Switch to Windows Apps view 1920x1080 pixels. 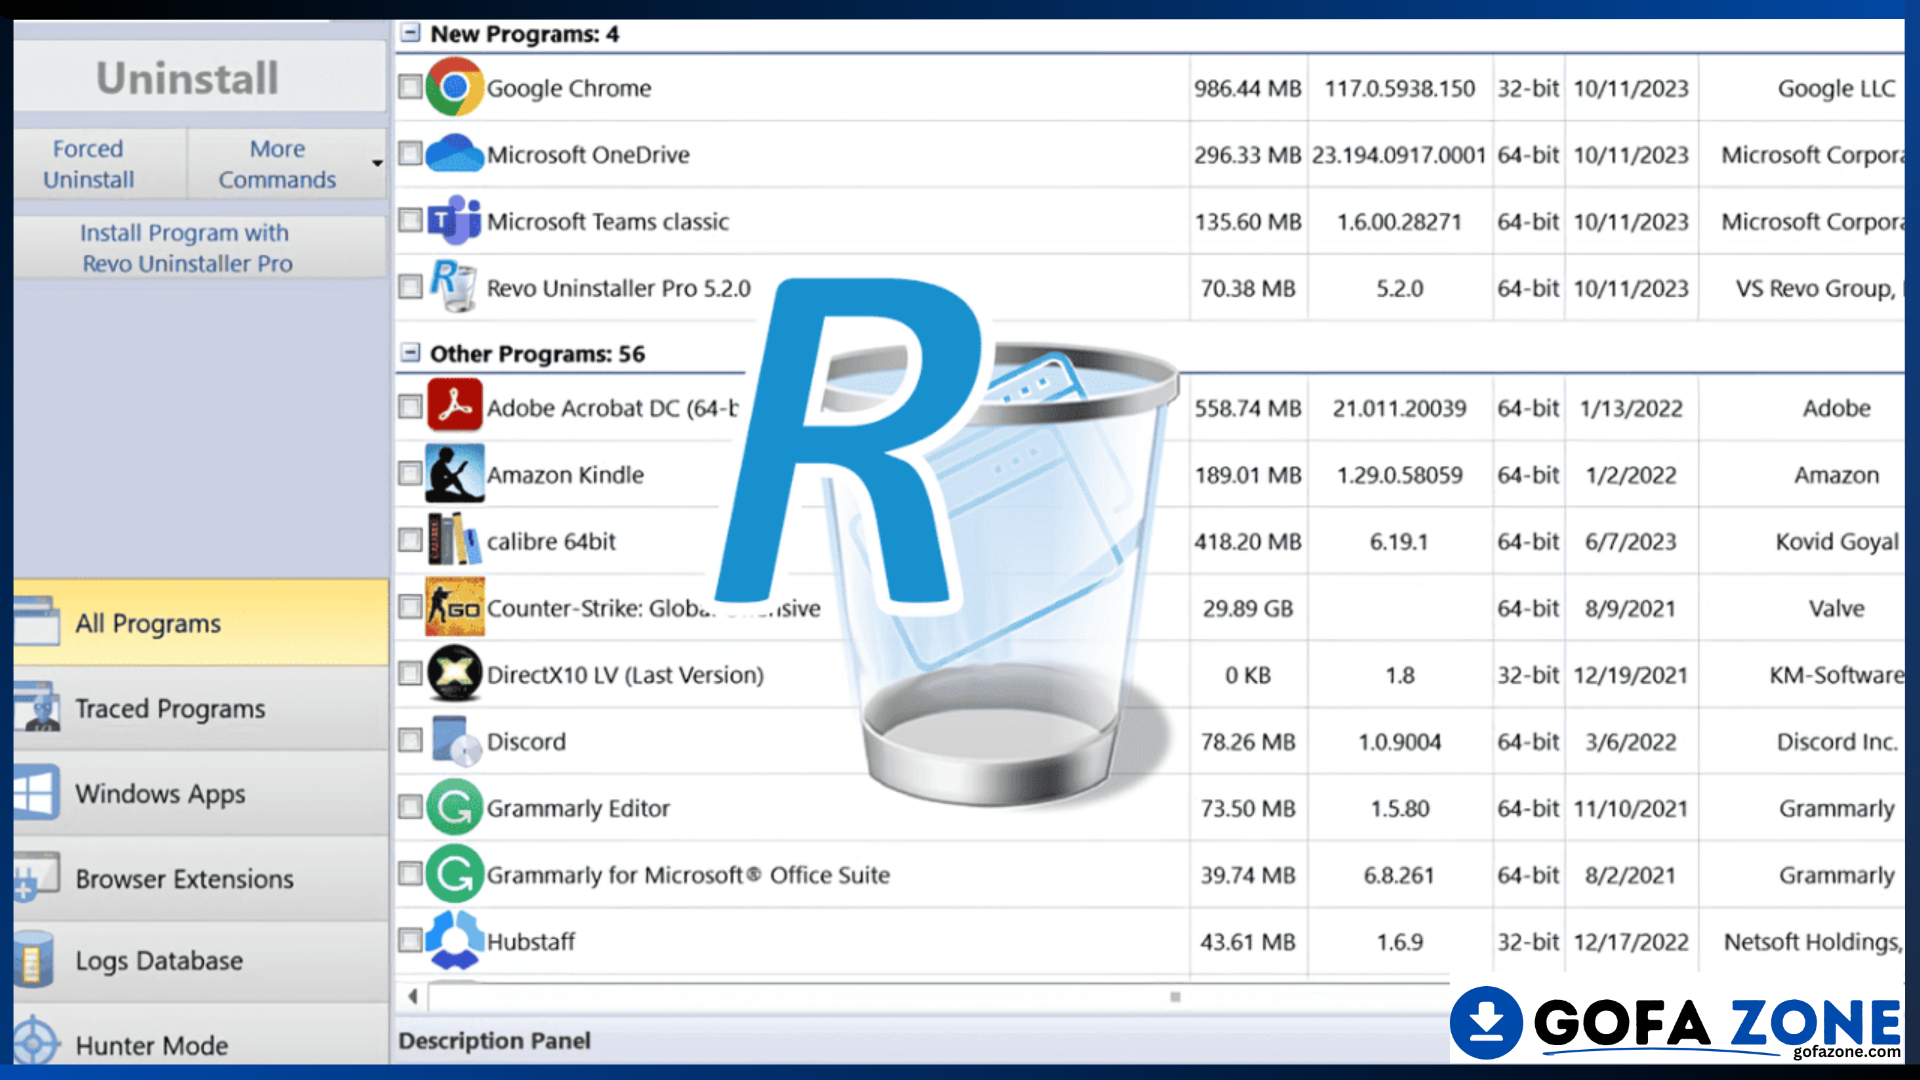pos(201,793)
